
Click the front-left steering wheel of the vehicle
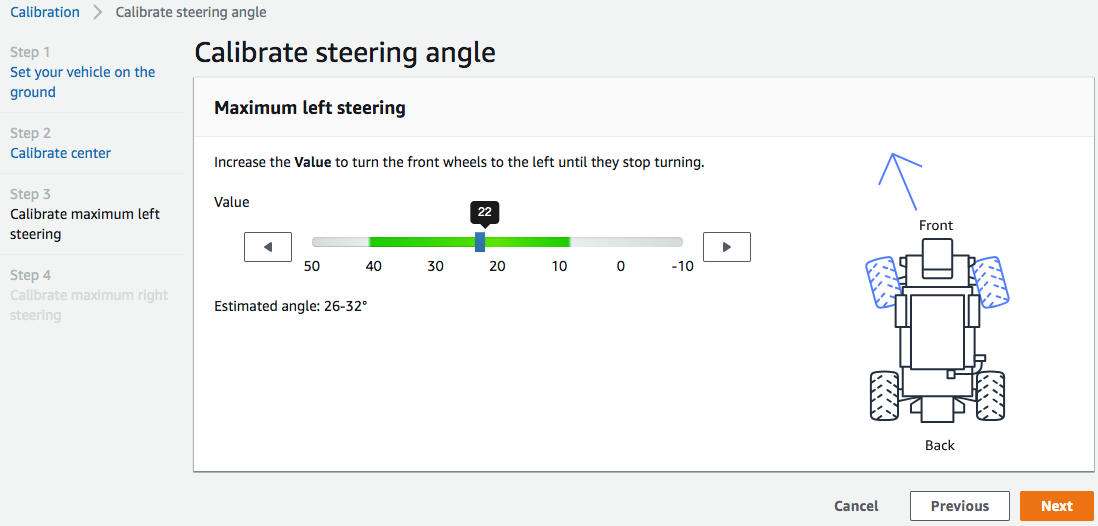point(882,281)
